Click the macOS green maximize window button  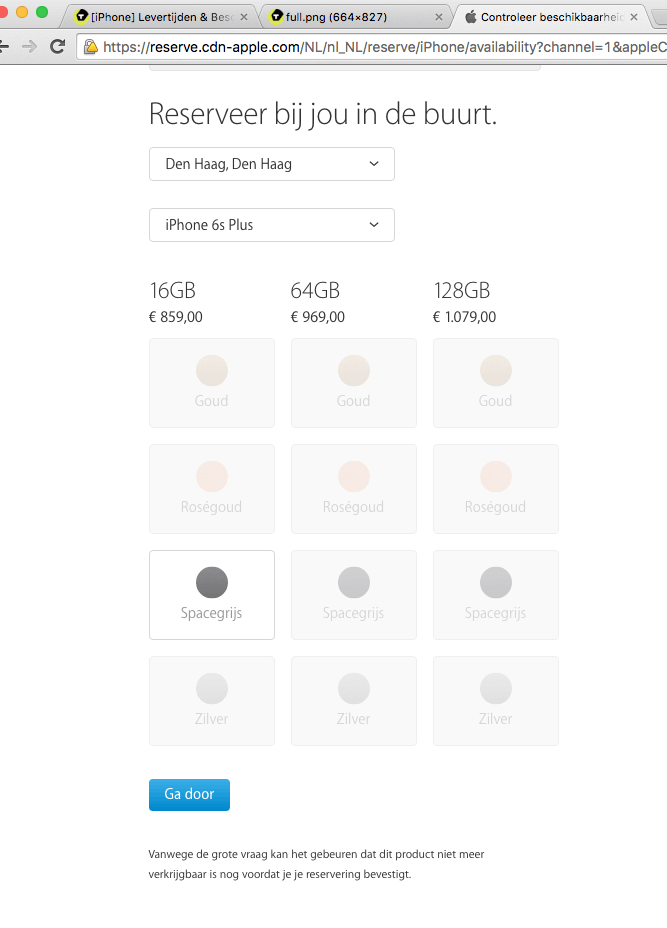point(42,12)
